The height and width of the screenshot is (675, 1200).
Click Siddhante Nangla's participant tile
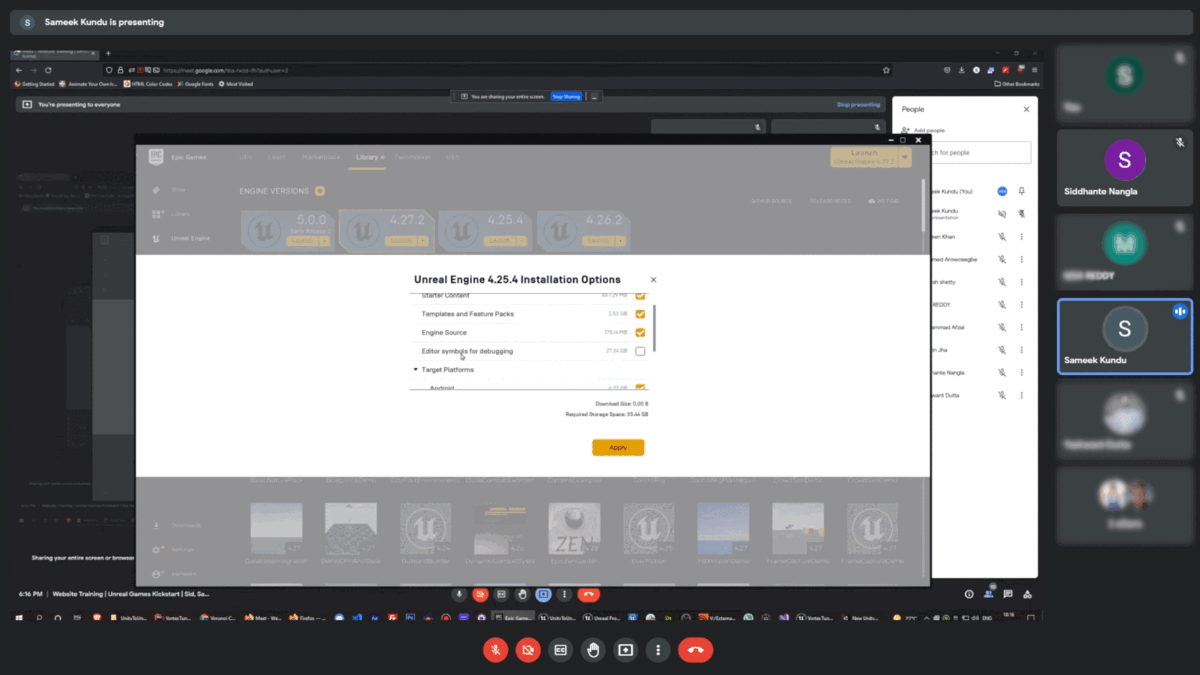pos(1125,166)
